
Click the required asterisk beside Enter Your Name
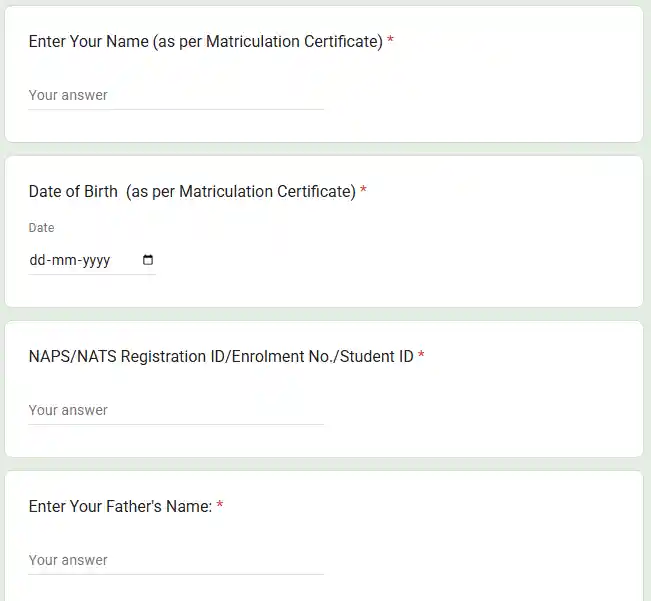[390, 42]
